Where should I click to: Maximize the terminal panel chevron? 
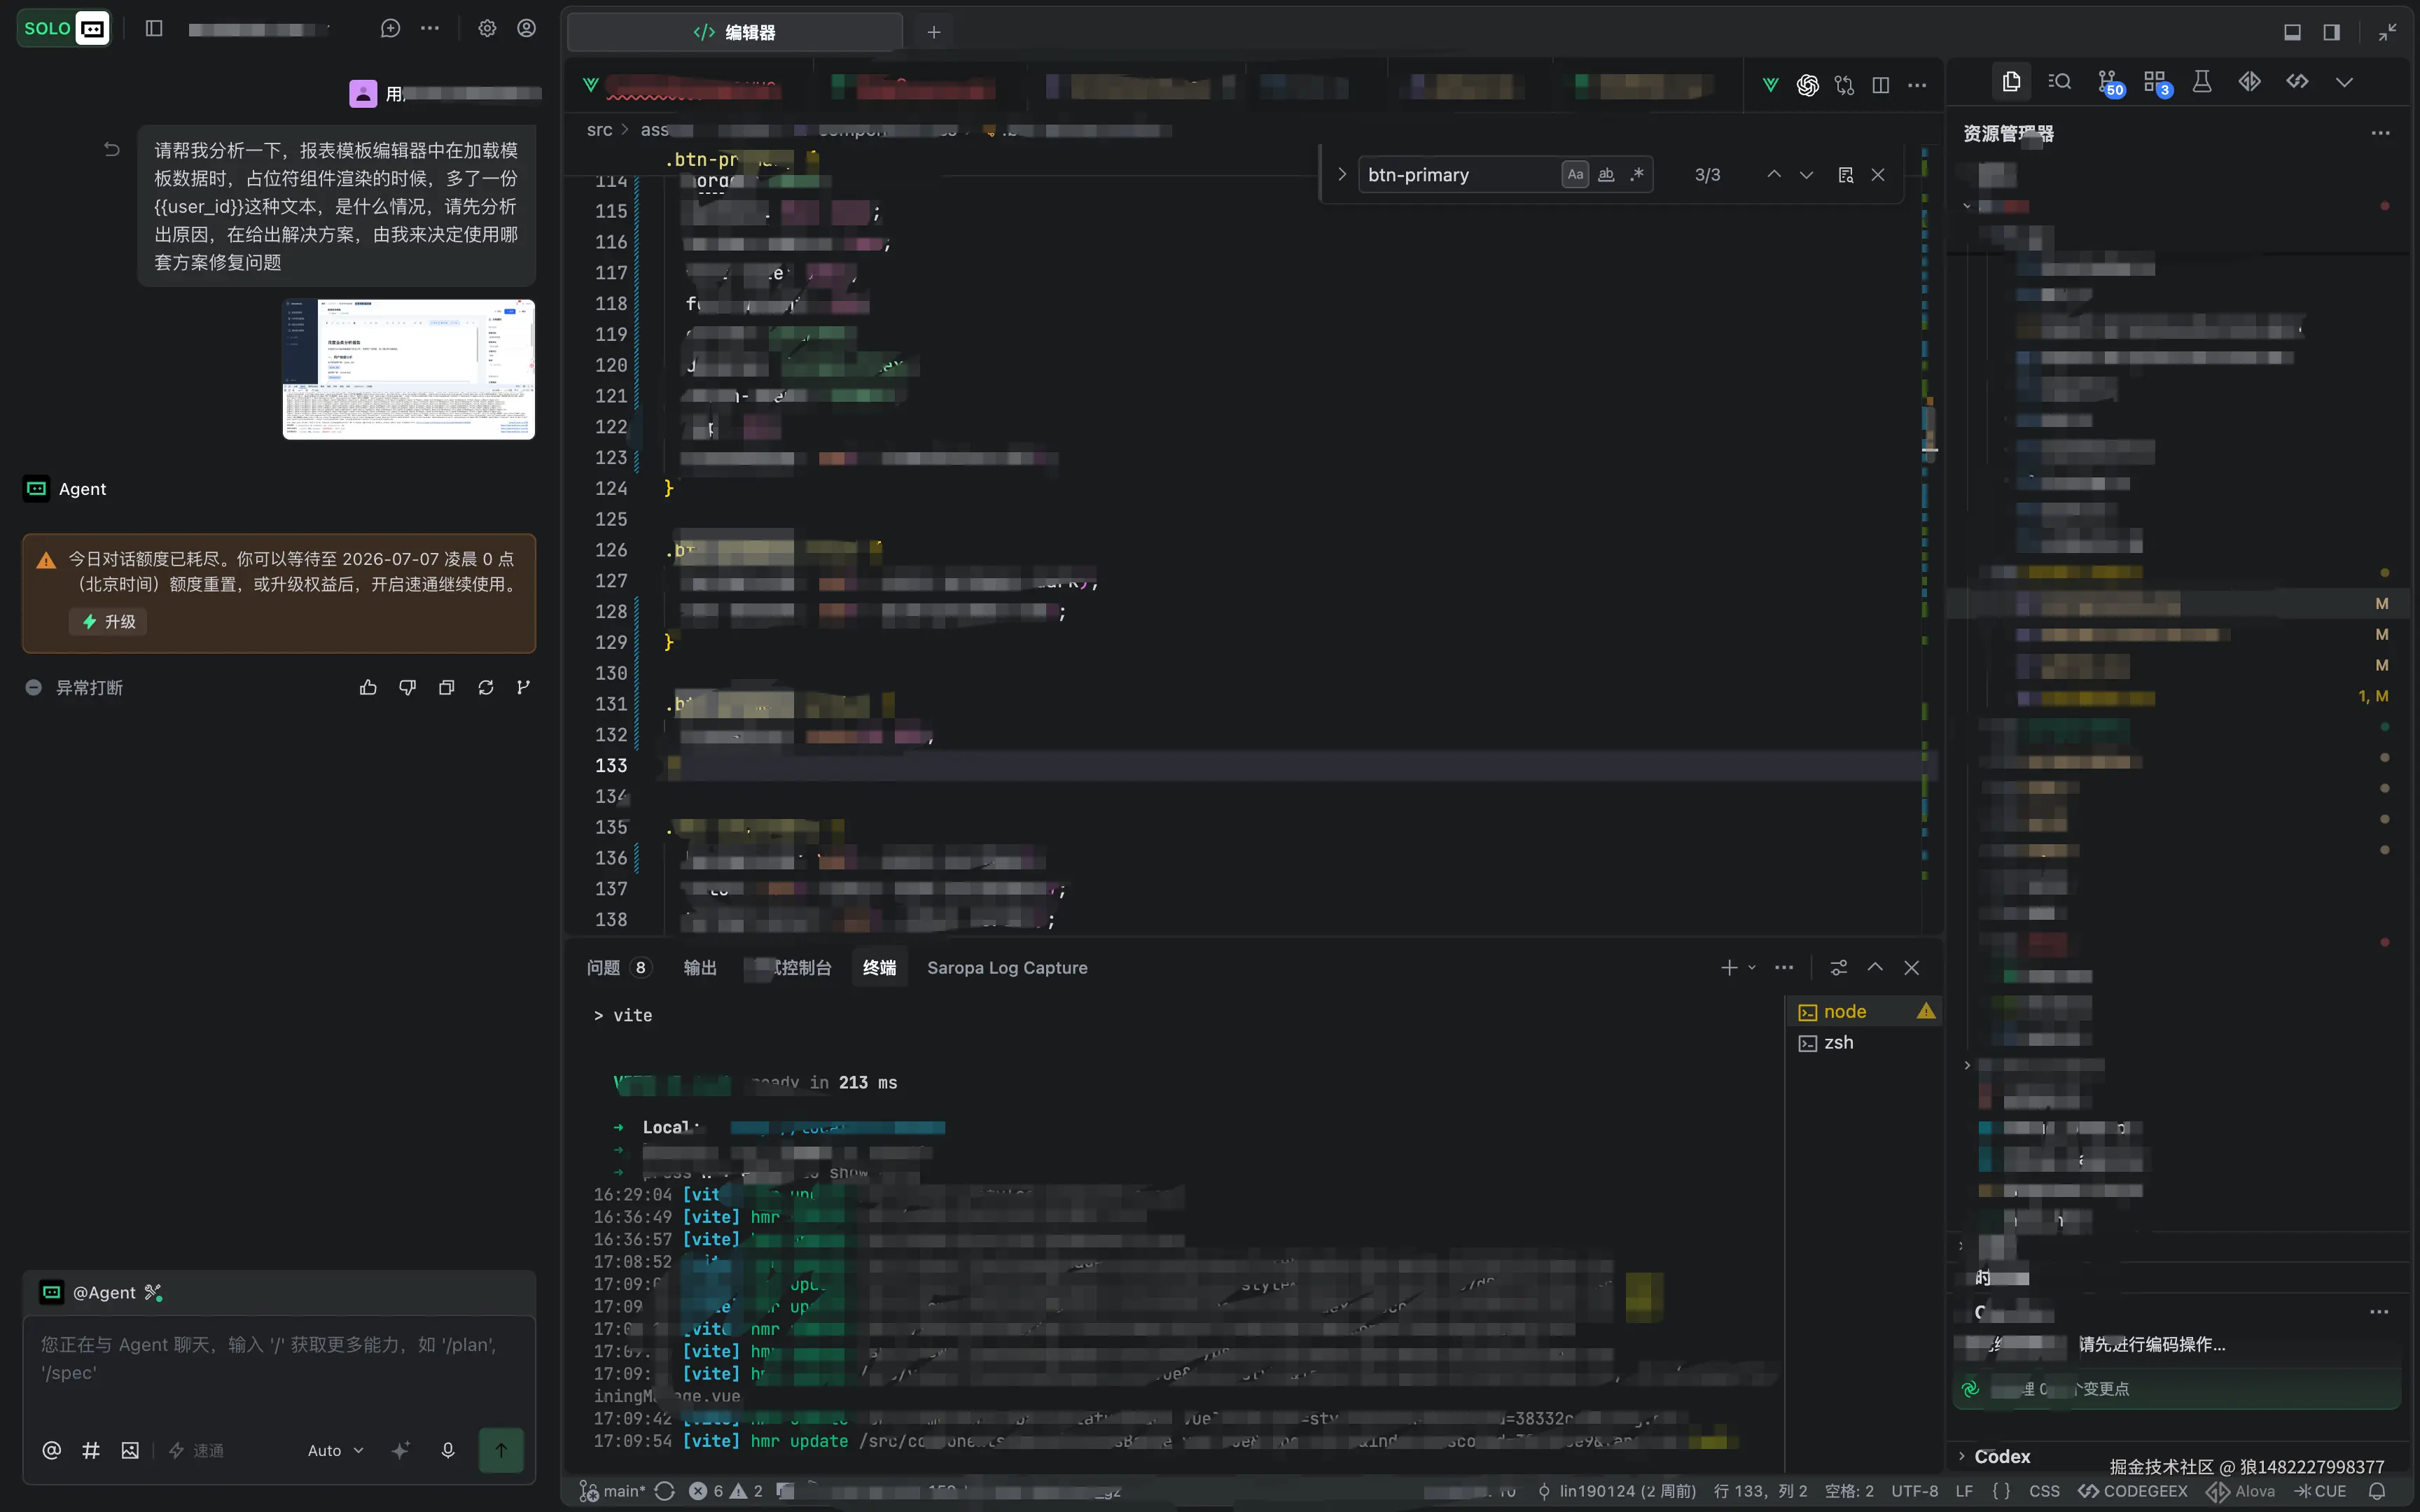[1875, 967]
